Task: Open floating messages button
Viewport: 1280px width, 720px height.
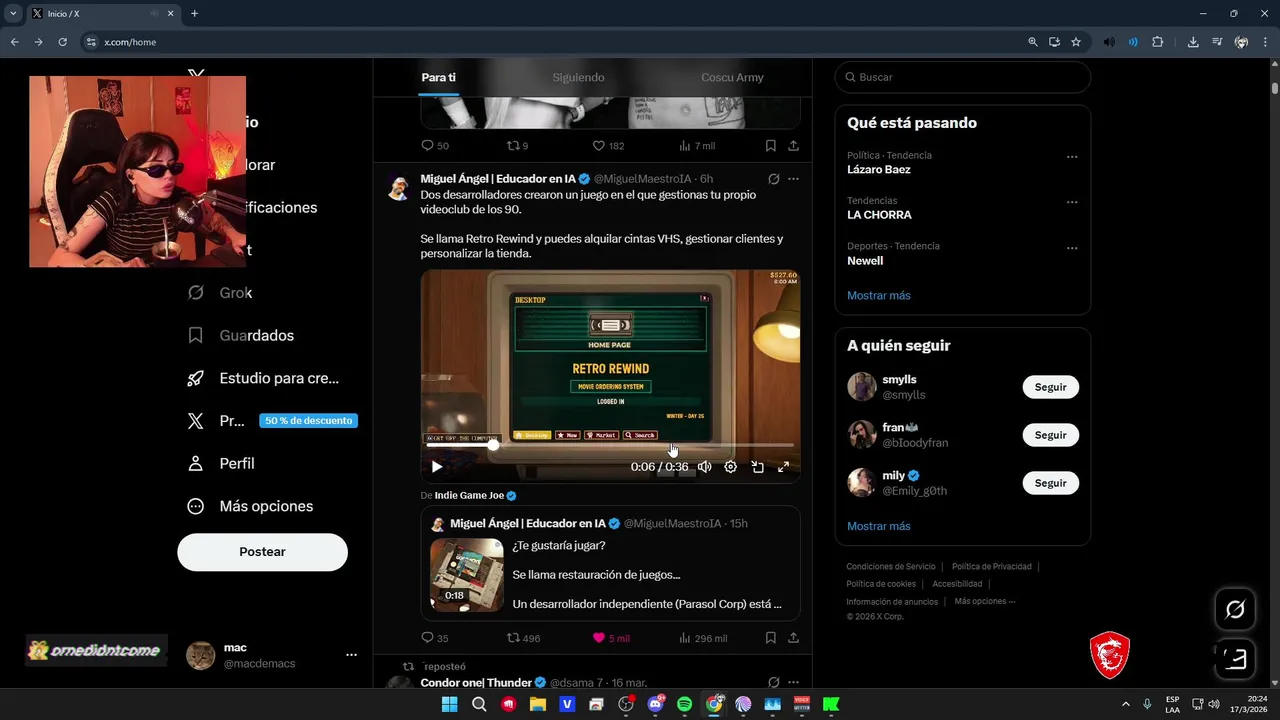Action: (x=1235, y=659)
